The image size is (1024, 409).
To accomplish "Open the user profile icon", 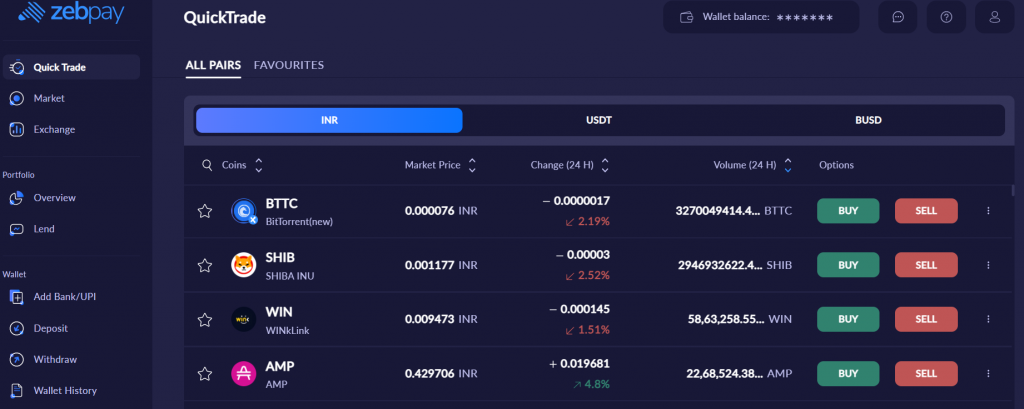I will pyautogui.click(x=994, y=17).
